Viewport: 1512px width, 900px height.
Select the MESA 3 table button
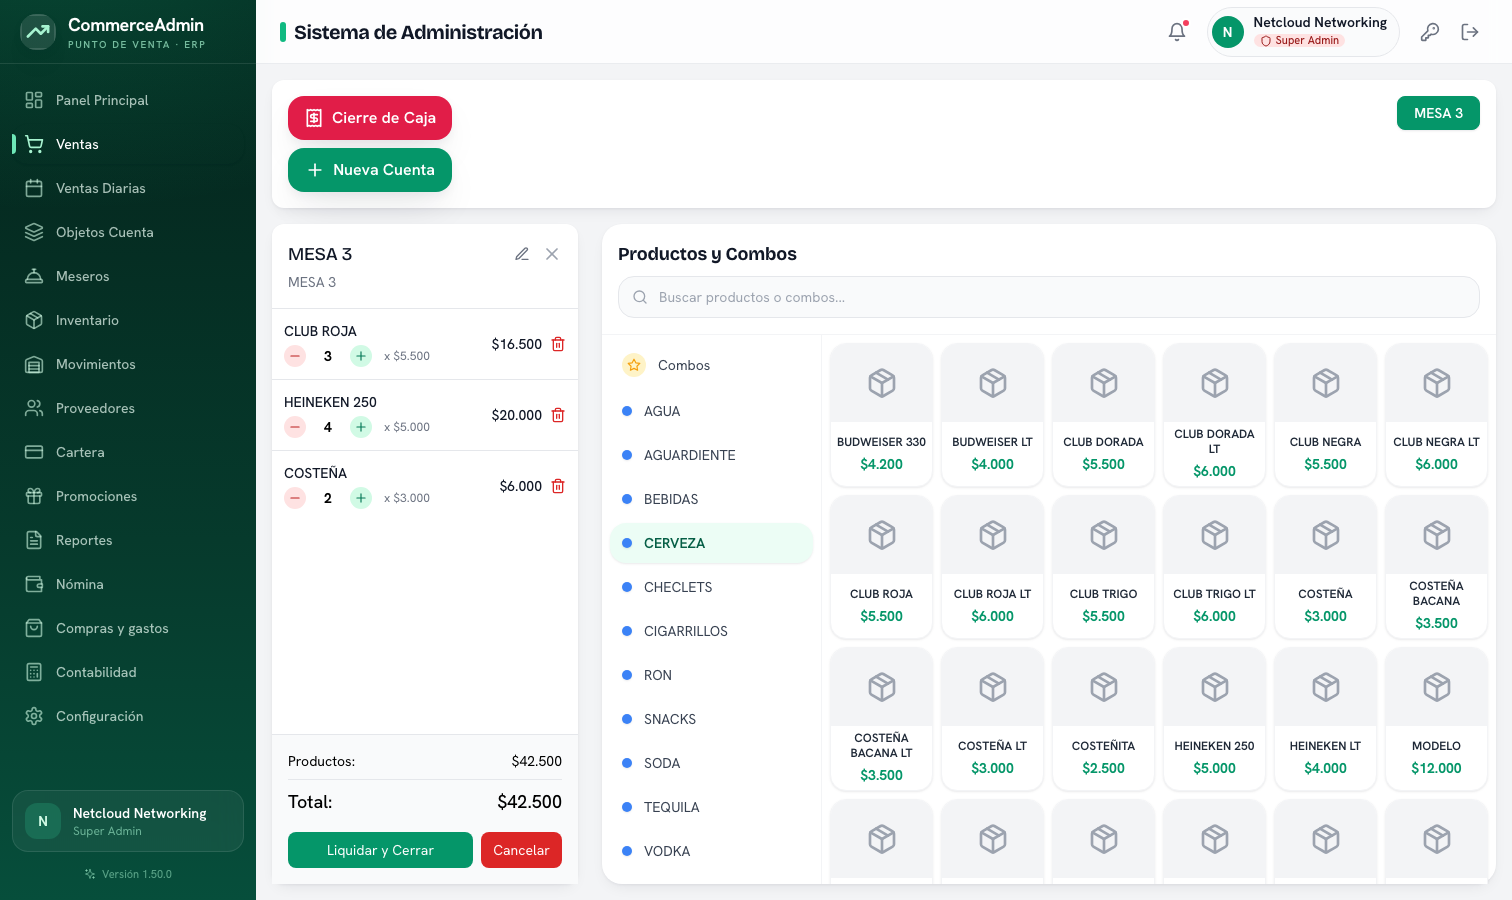tap(1438, 113)
